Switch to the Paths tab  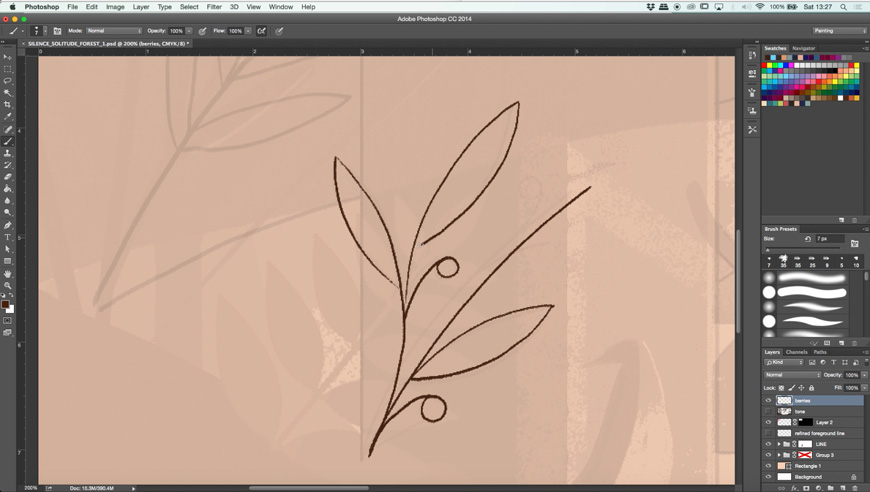pyautogui.click(x=820, y=352)
